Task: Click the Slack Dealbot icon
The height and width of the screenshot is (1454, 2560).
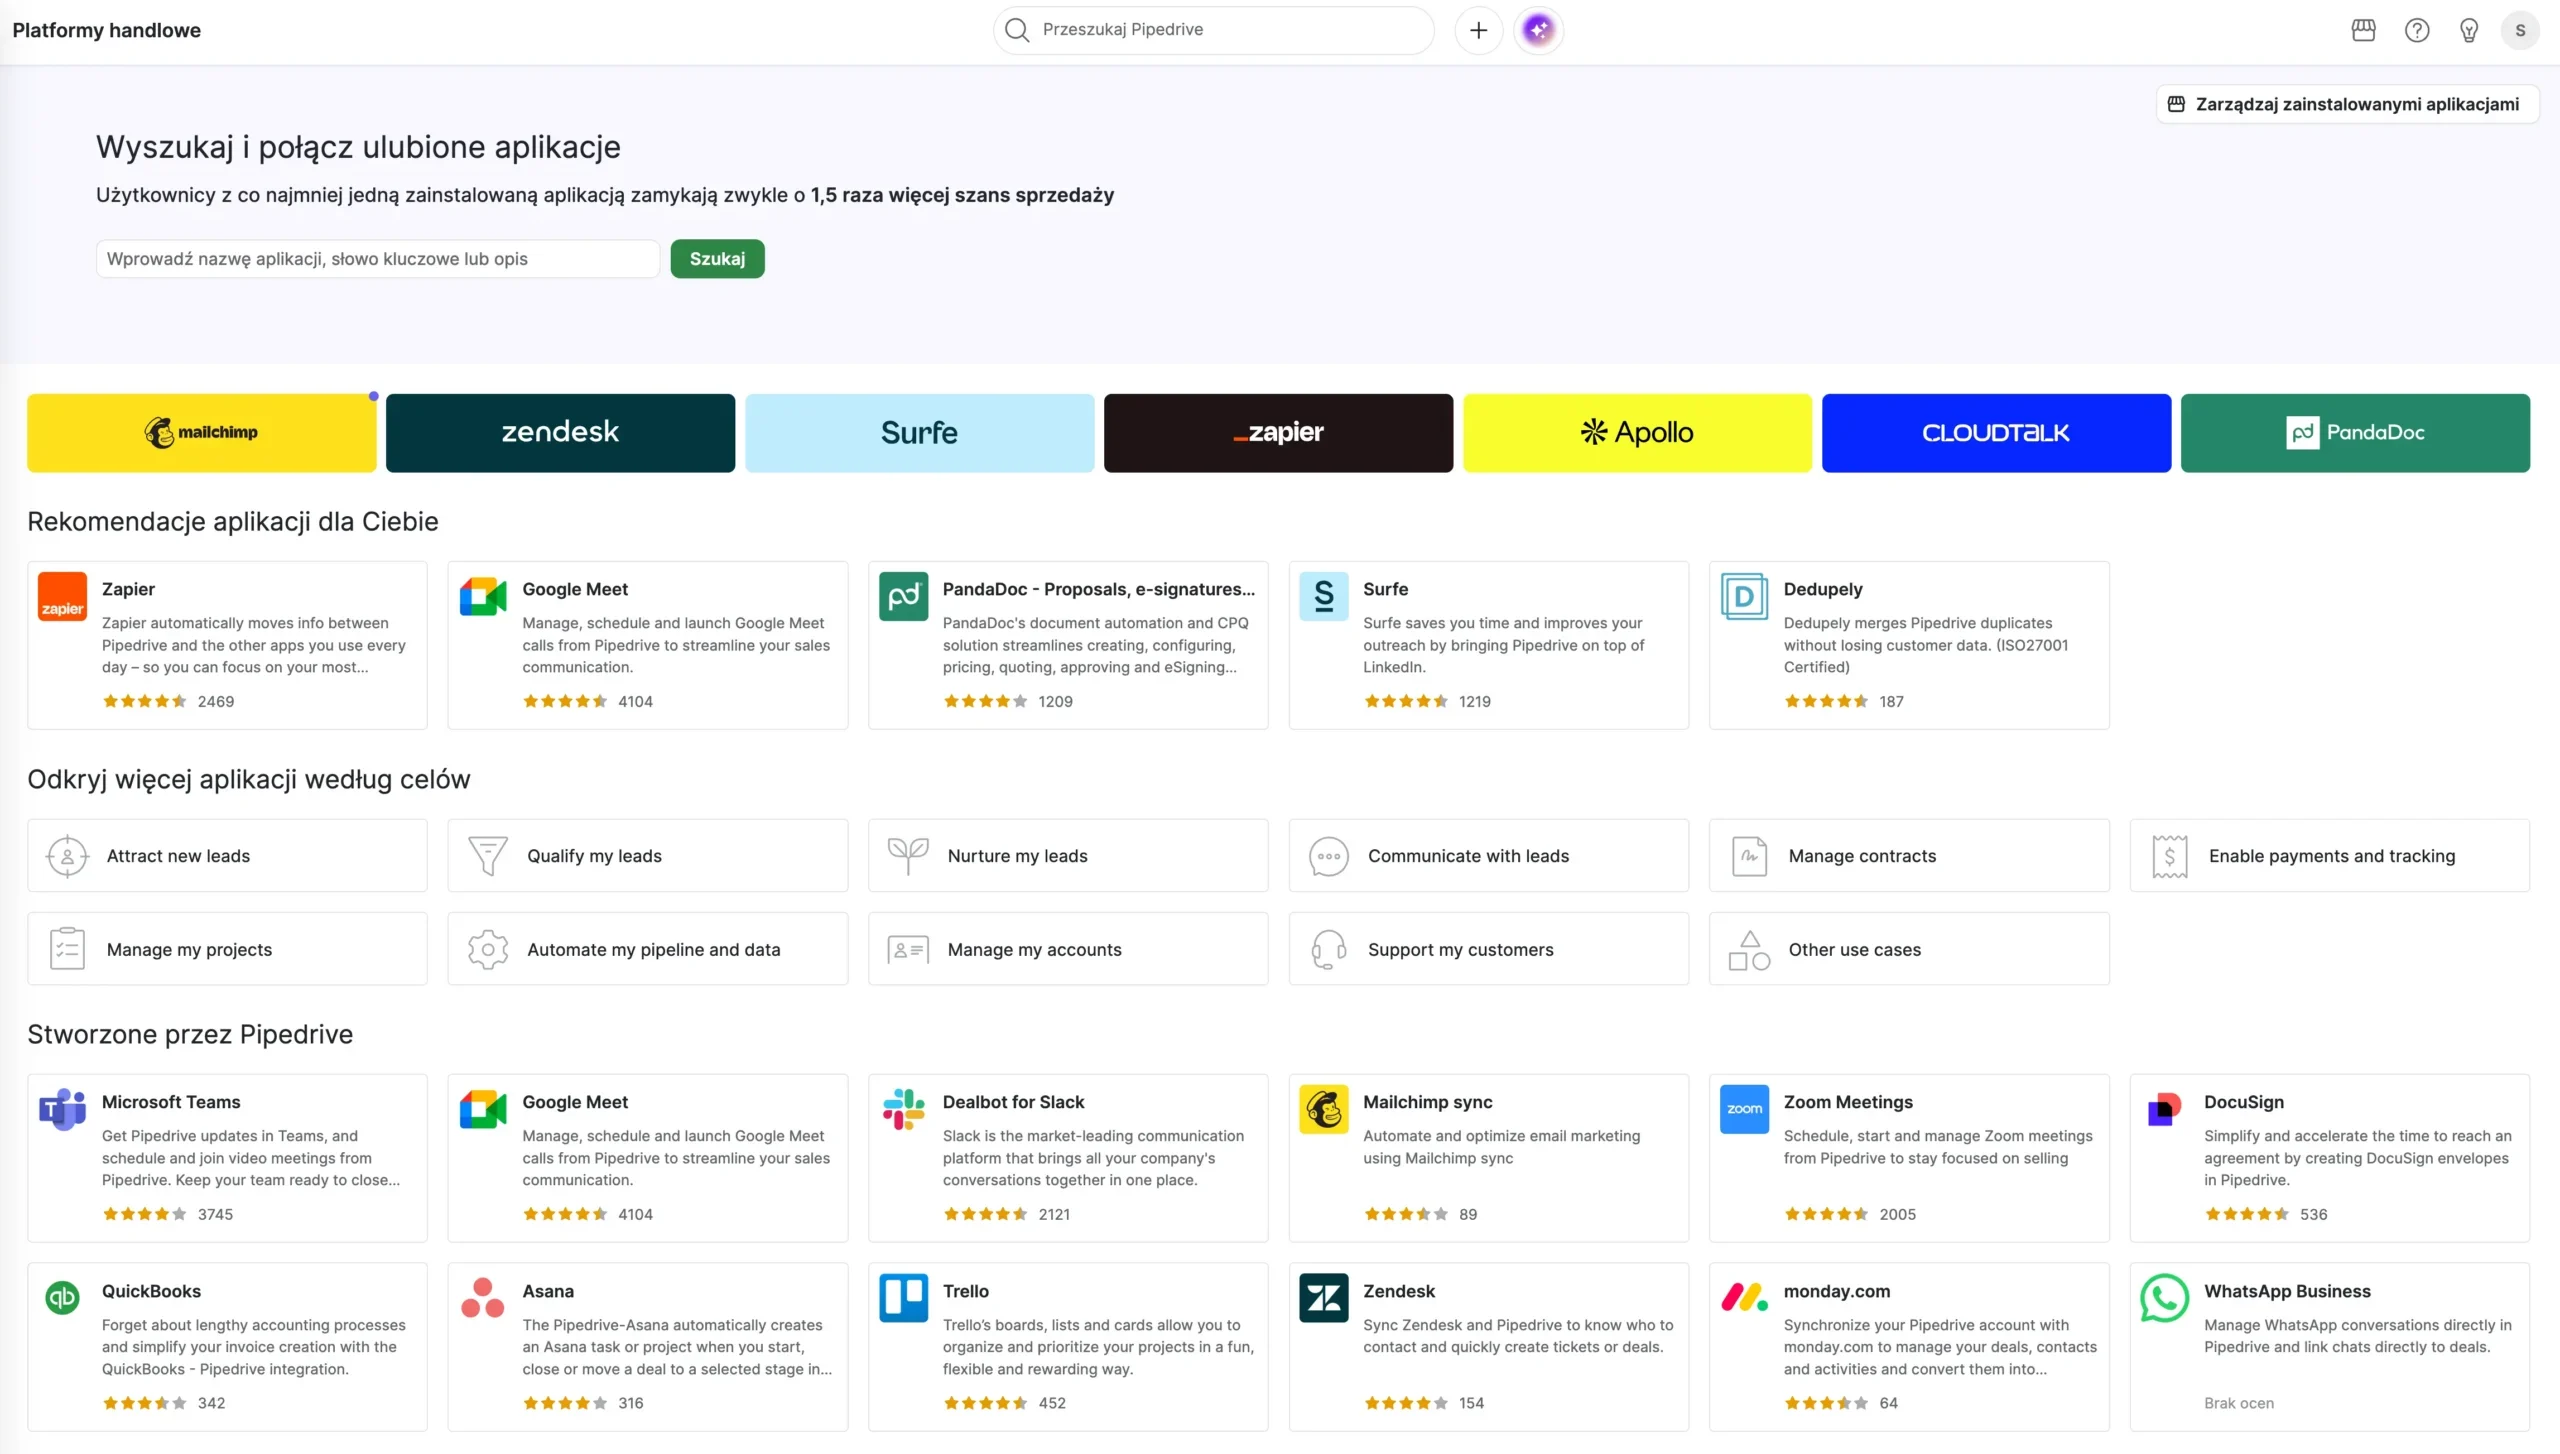Action: click(904, 1110)
